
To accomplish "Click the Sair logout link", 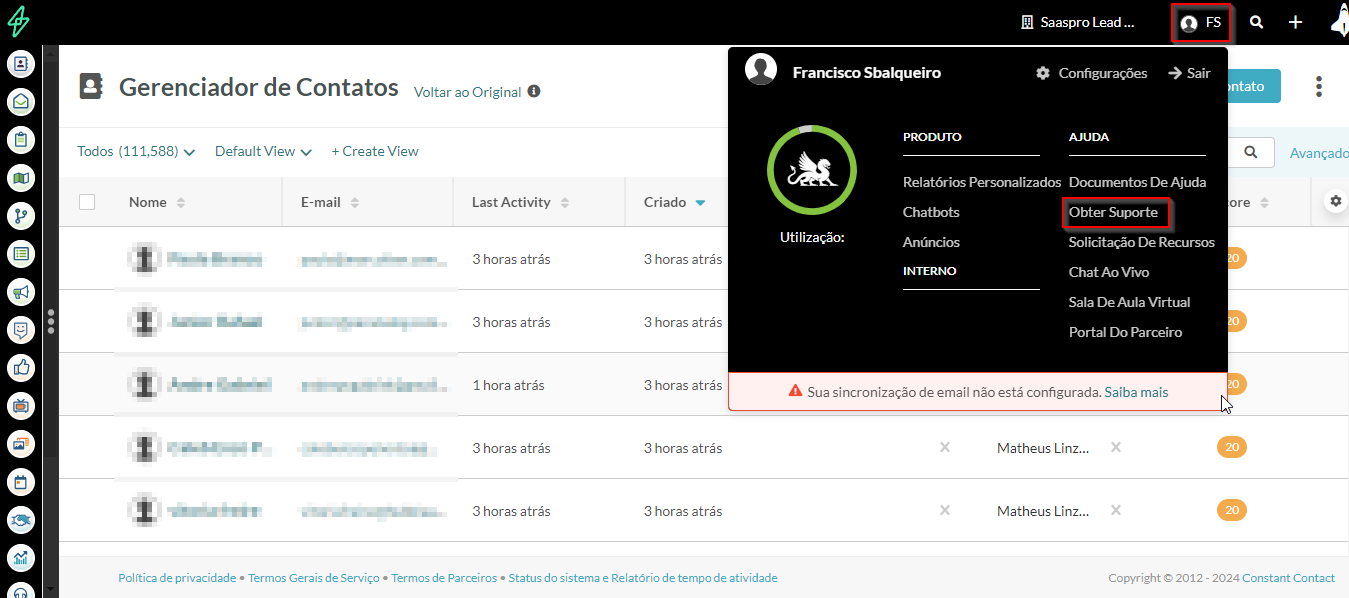I will pyautogui.click(x=1189, y=73).
